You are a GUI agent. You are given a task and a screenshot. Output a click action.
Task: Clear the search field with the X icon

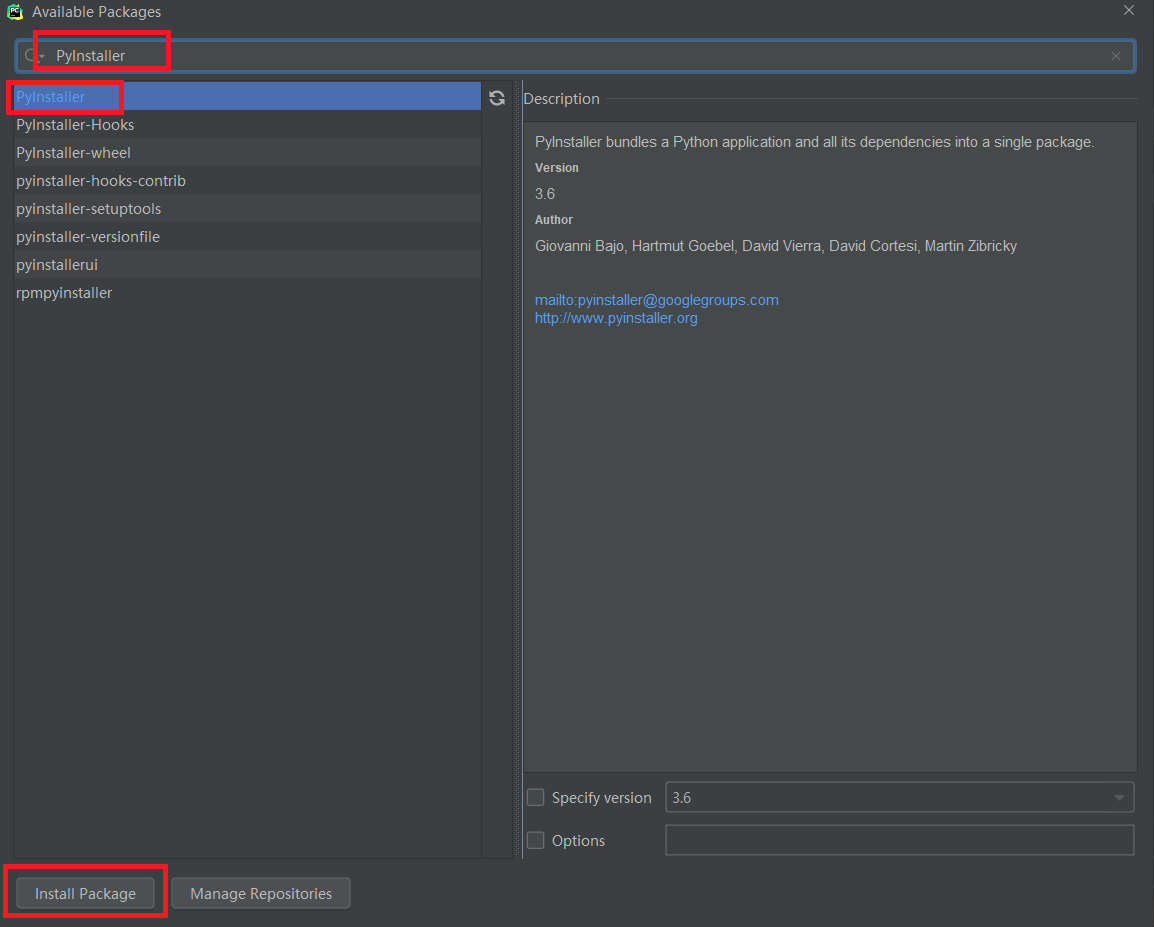[1116, 56]
